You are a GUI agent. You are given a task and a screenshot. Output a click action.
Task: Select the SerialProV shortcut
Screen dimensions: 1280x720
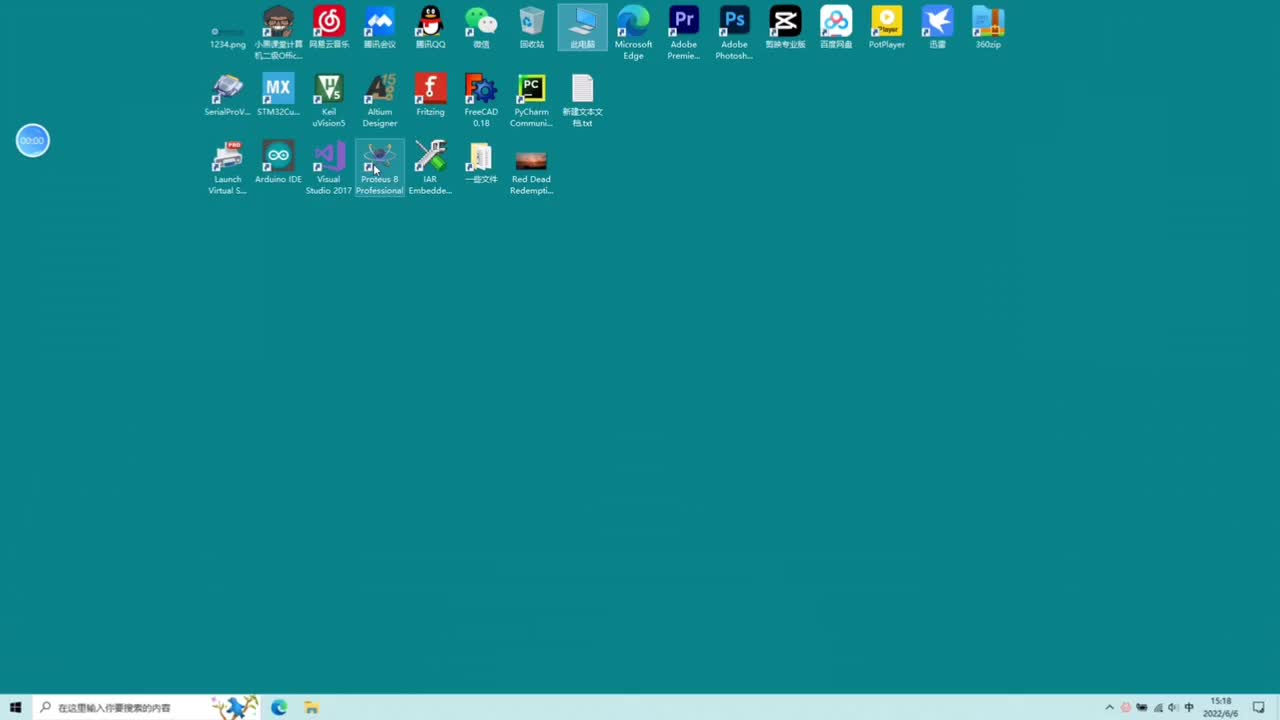coord(227,95)
